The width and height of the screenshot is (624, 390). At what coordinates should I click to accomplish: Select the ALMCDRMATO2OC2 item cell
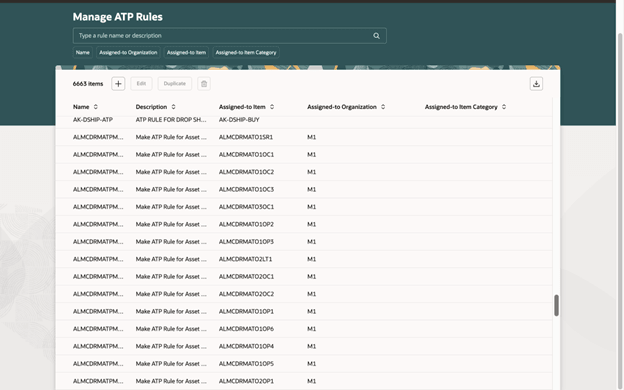246,294
